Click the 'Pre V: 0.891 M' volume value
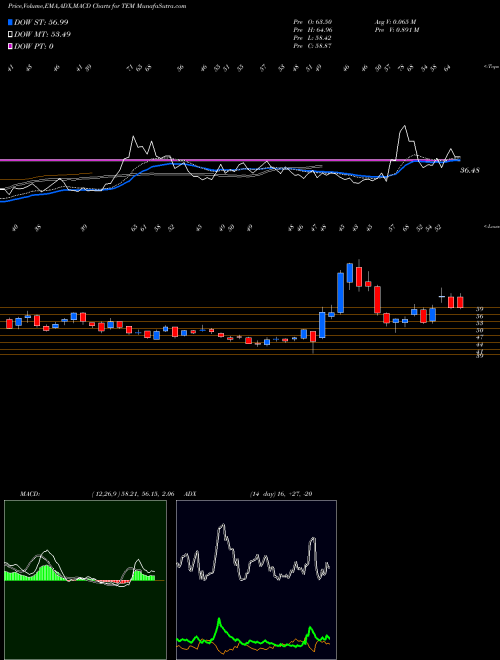This screenshot has width=500, height=660. [398, 29]
